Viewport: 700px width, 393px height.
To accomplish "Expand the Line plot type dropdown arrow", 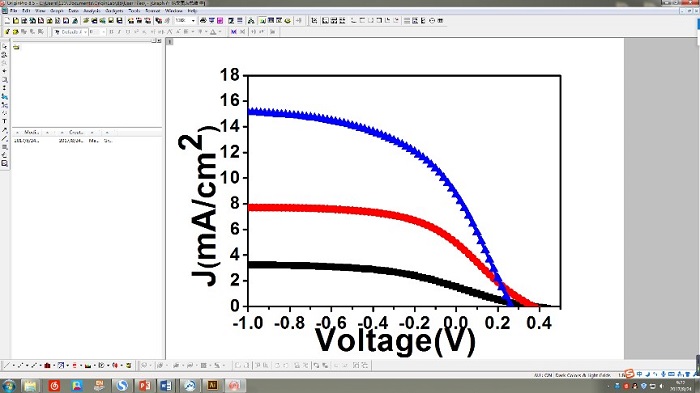I will pyautogui.click(x=13, y=365).
